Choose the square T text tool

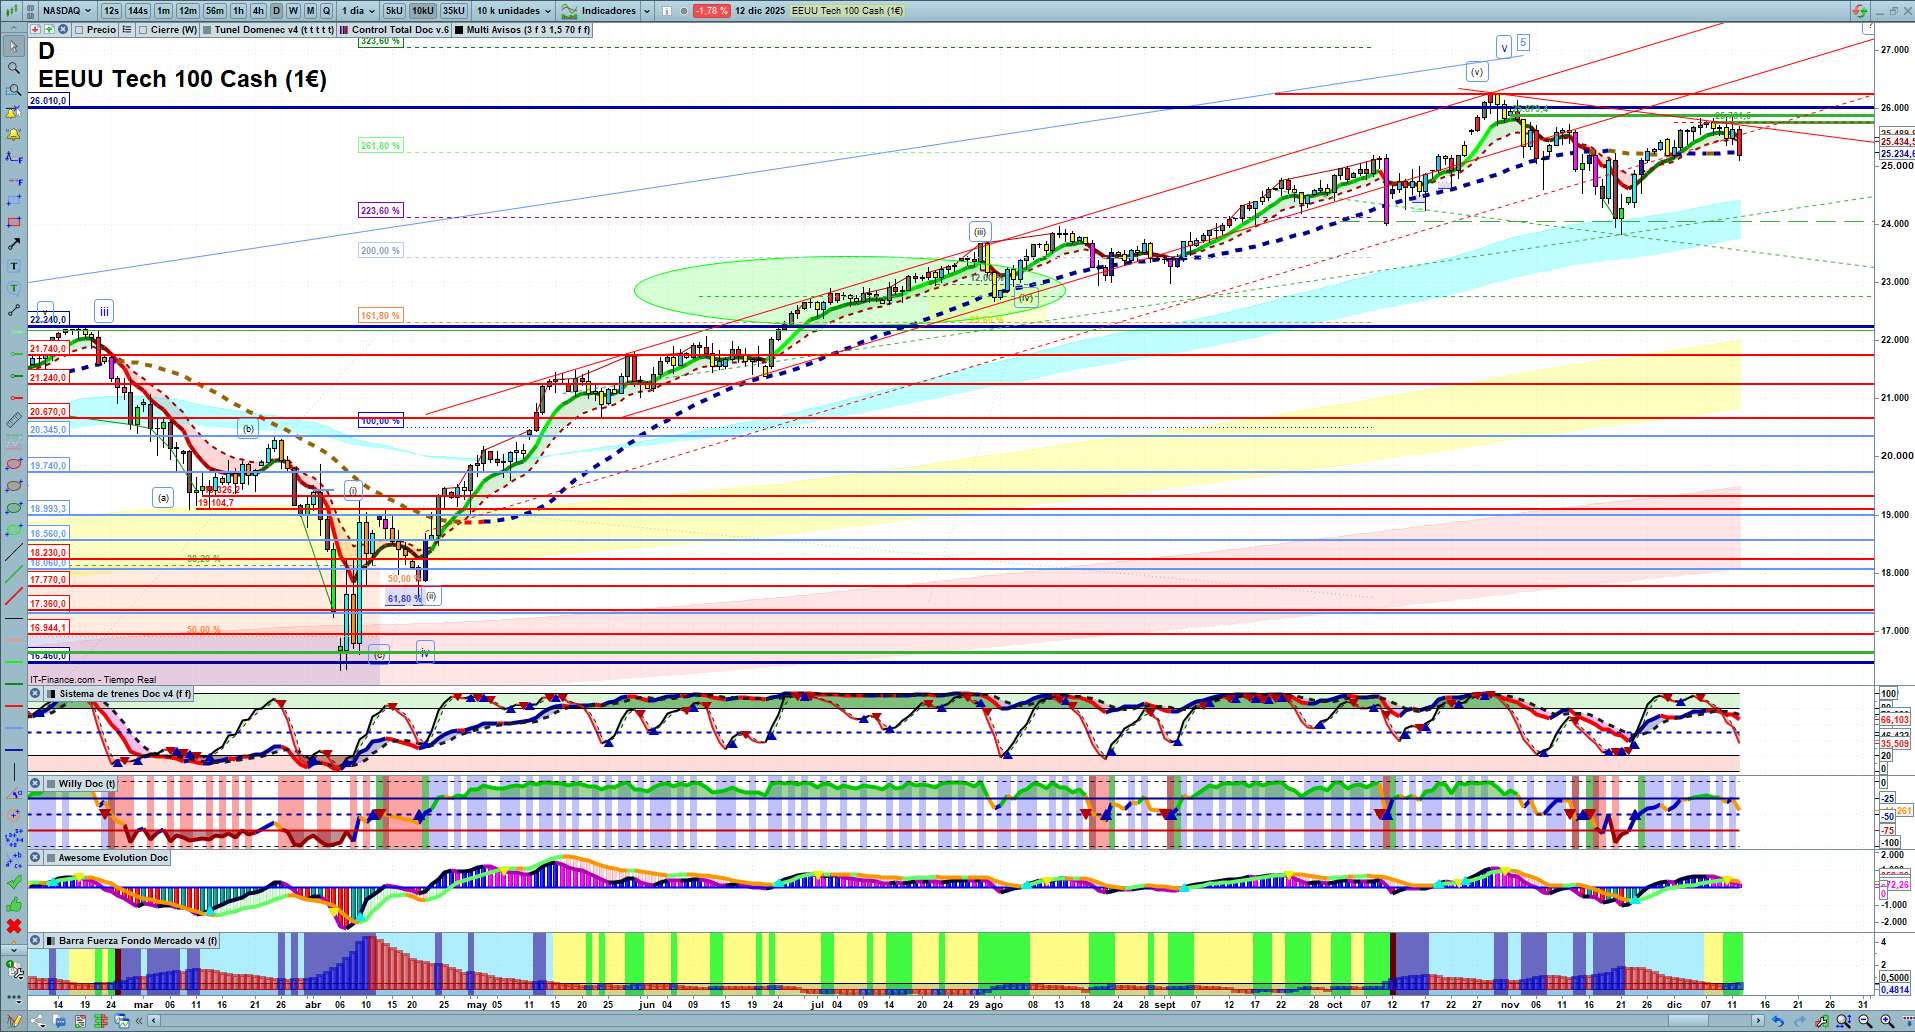coord(14,266)
